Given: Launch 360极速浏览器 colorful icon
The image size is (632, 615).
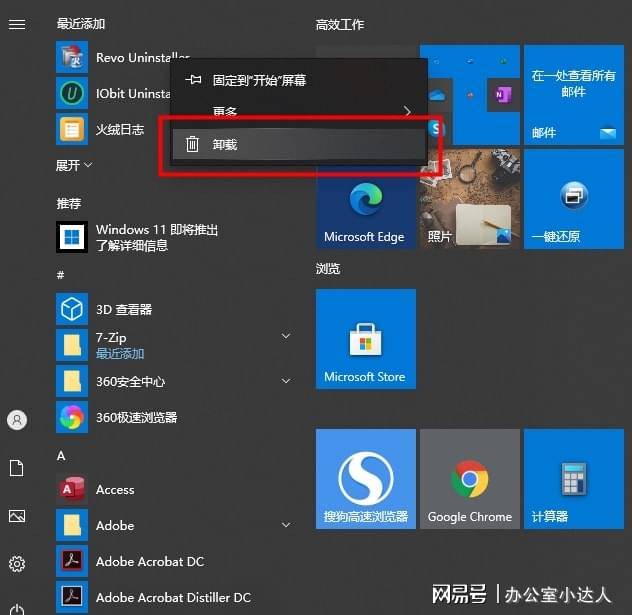Looking at the screenshot, I should pos(72,417).
